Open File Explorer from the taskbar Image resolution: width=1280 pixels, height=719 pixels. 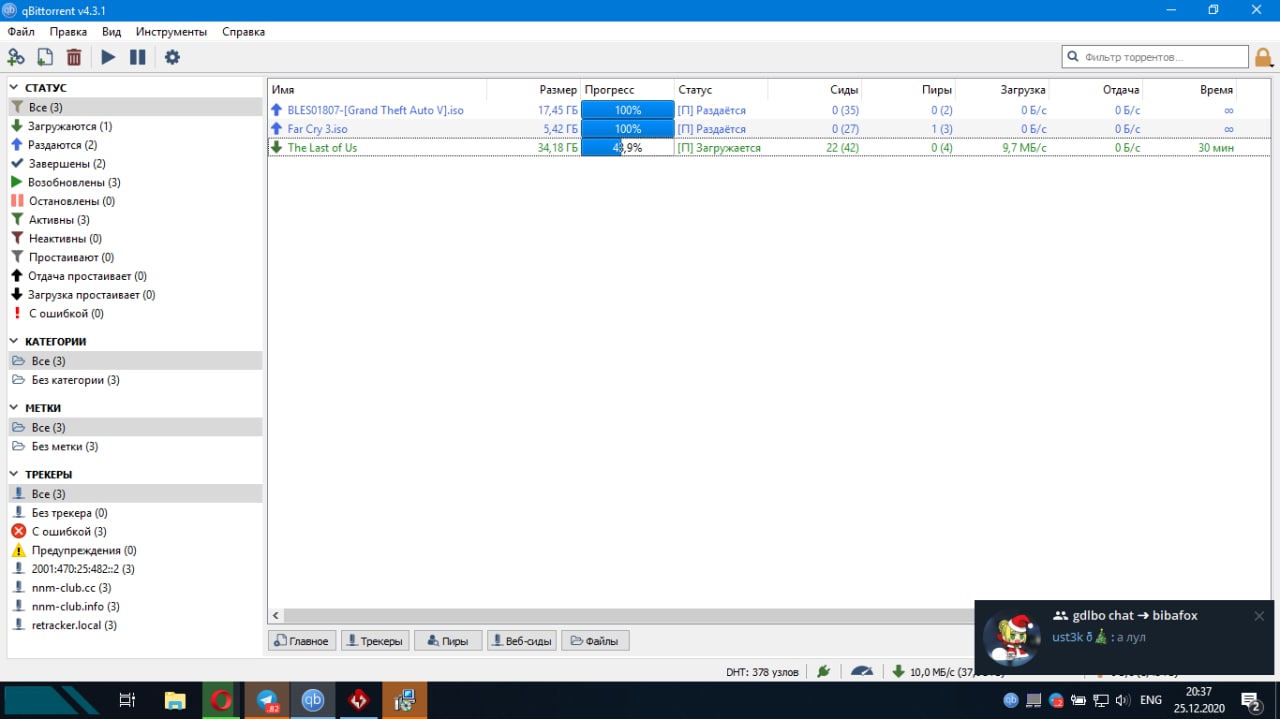(175, 700)
